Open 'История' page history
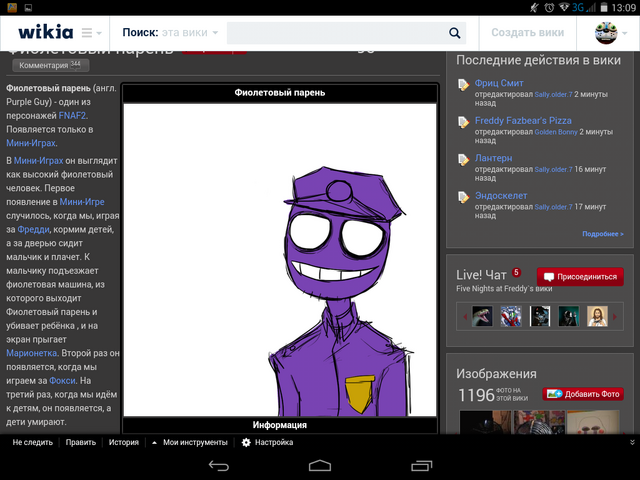 click(124, 442)
